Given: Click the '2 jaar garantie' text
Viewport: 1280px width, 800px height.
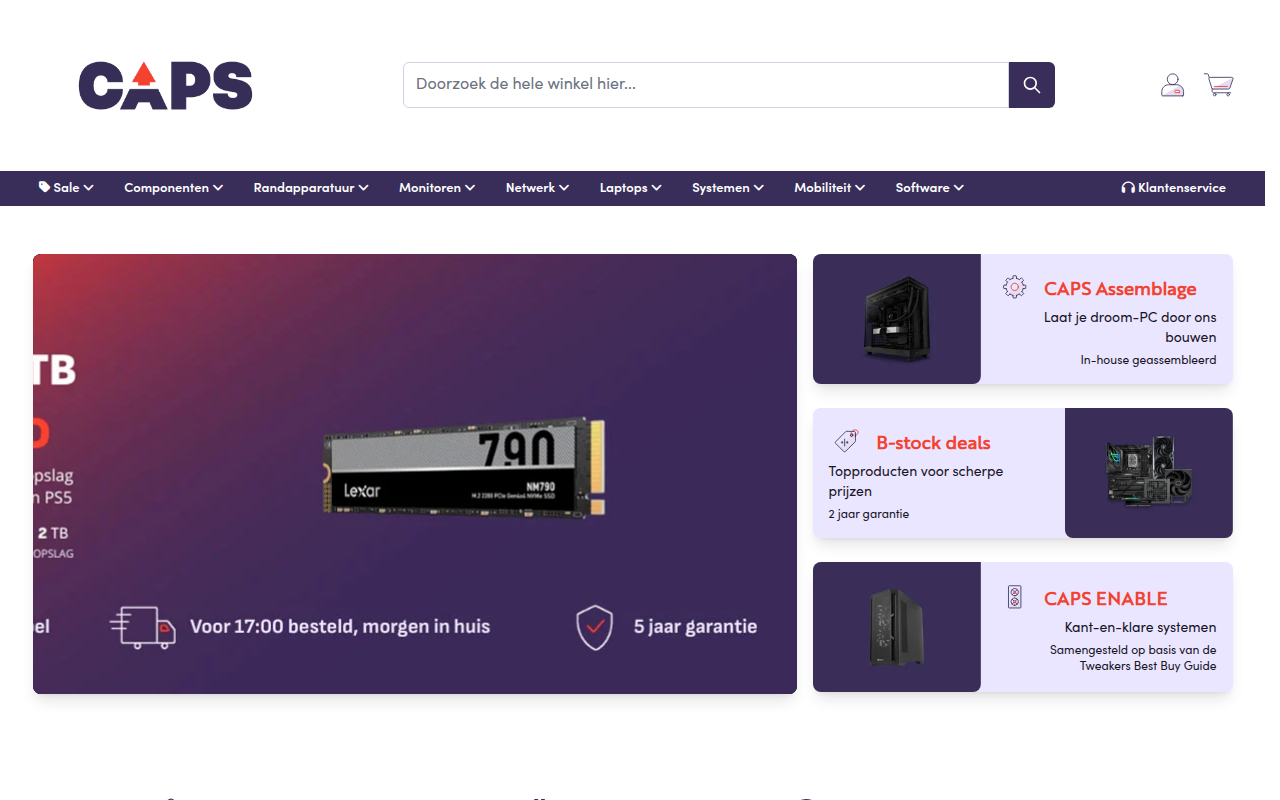Looking at the screenshot, I should 869,514.
